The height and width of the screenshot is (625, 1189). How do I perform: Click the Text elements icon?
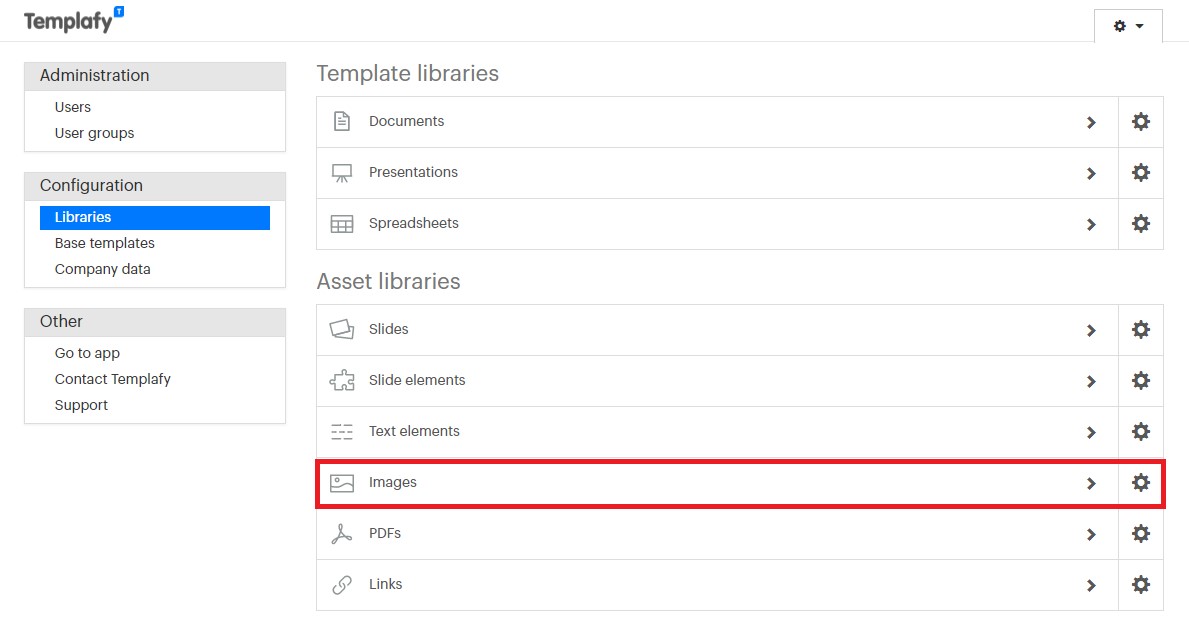(341, 431)
